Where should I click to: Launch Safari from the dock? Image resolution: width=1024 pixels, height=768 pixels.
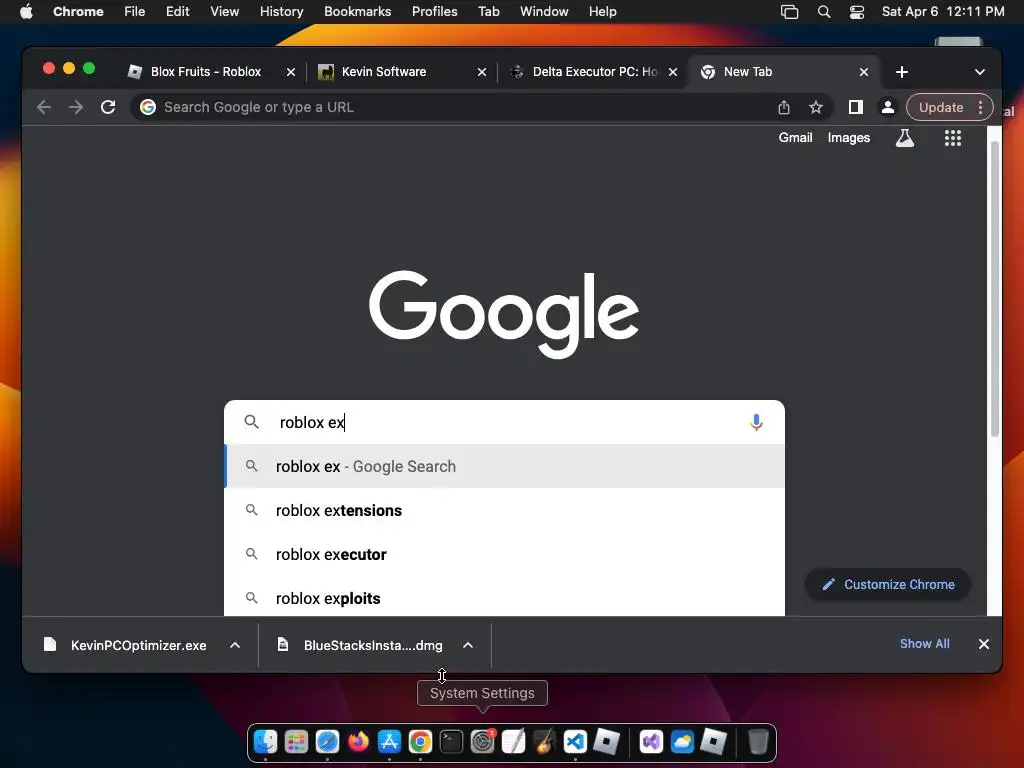tap(327, 742)
